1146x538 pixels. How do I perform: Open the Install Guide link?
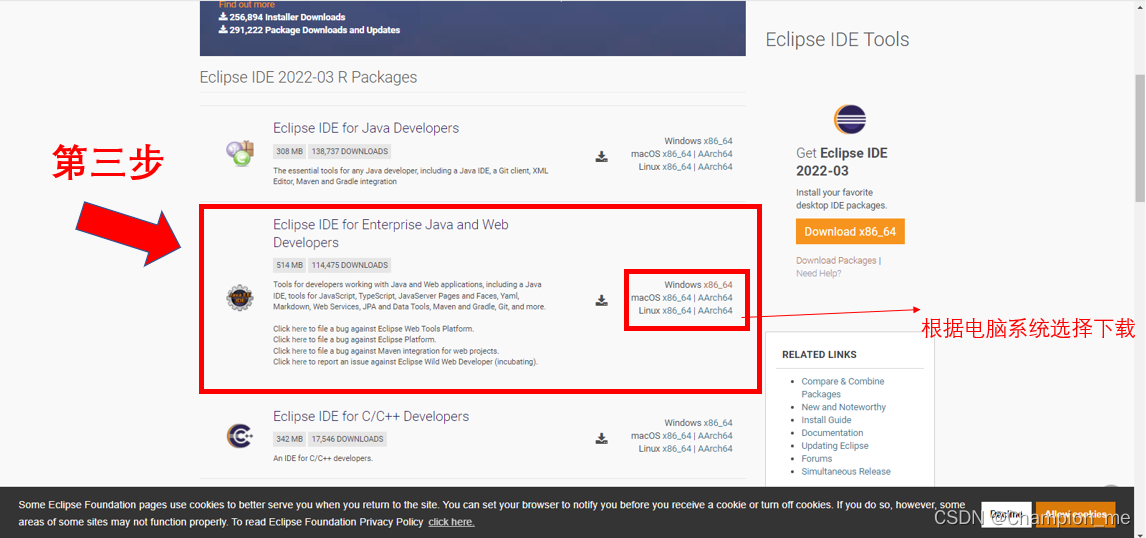pyautogui.click(x=826, y=420)
